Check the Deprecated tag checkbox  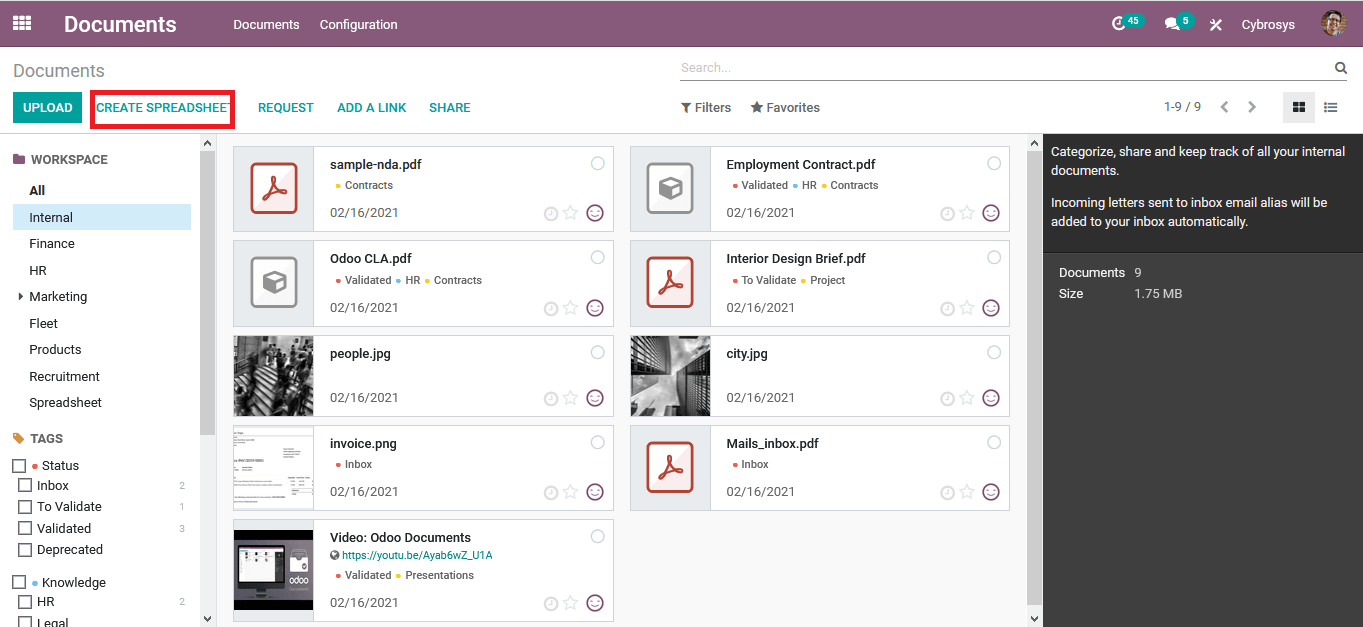point(25,550)
